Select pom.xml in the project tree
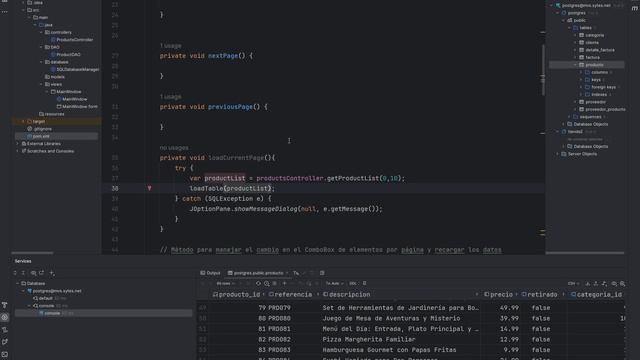Image resolution: width=640 pixels, height=360 pixels. tap(41, 136)
